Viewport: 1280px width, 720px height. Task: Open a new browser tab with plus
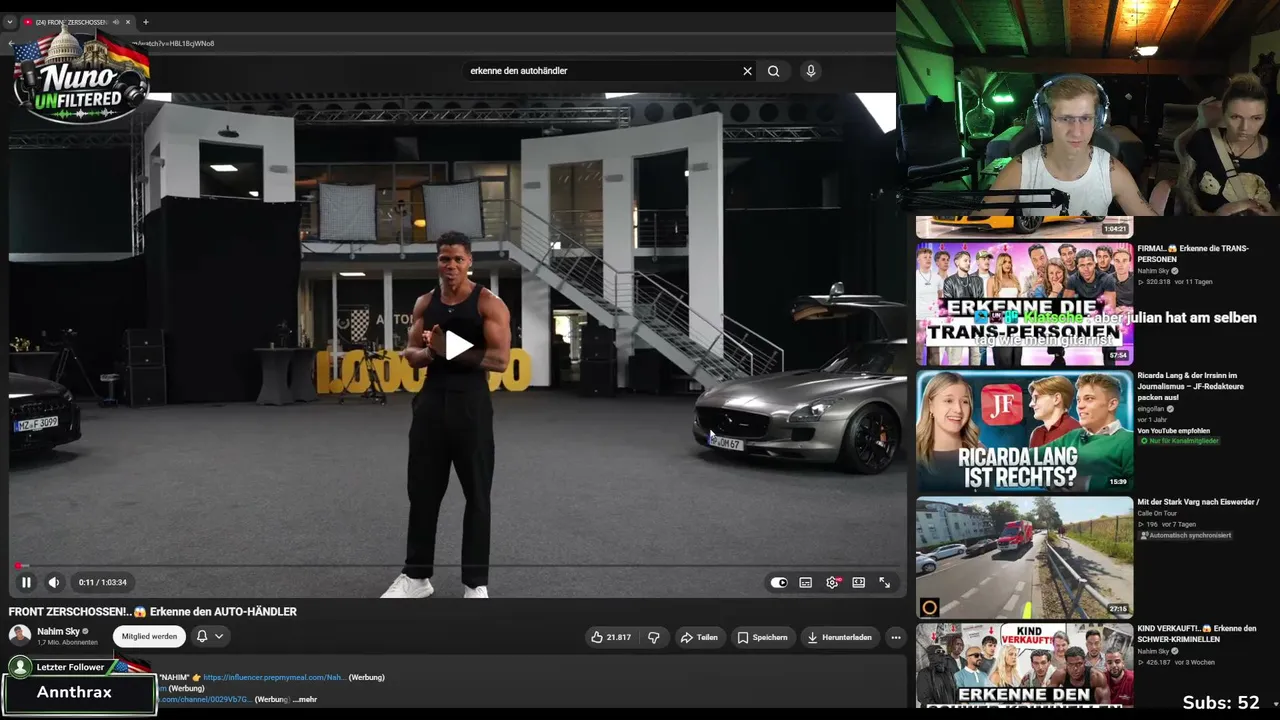tap(146, 22)
